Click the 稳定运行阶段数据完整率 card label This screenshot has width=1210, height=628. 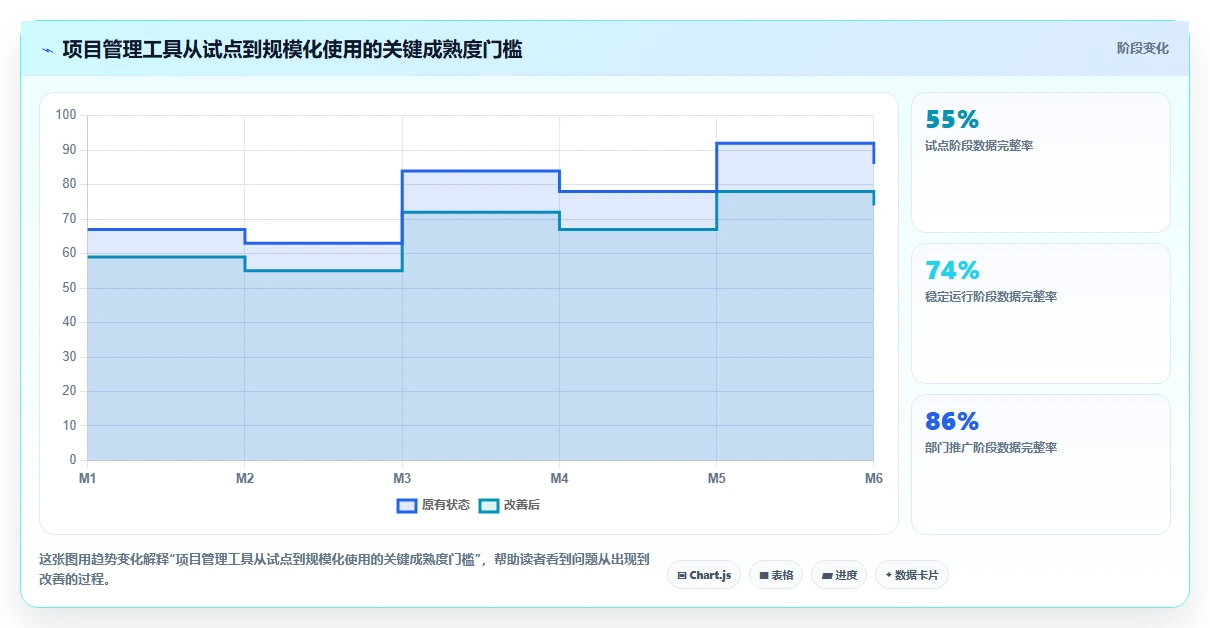tap(991, 297)
